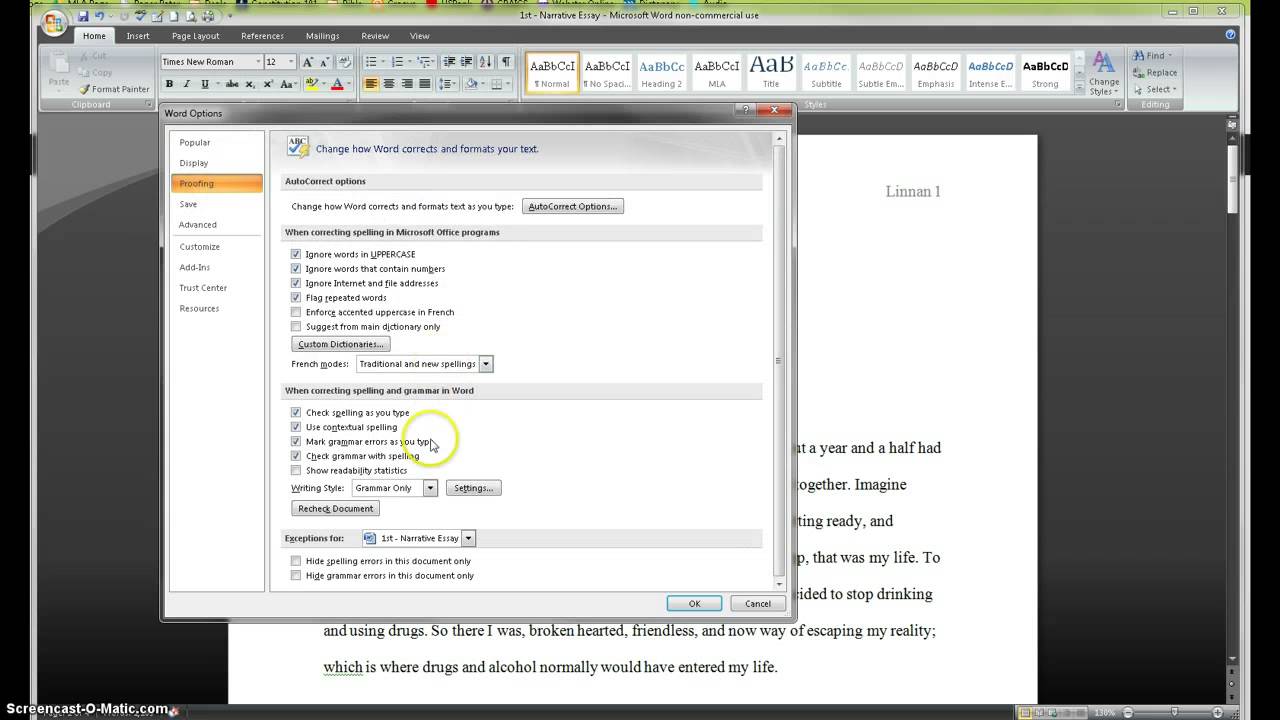Open the font size dropdown
The width and height of the screenshot is (1280, 720).
(291, 62)
